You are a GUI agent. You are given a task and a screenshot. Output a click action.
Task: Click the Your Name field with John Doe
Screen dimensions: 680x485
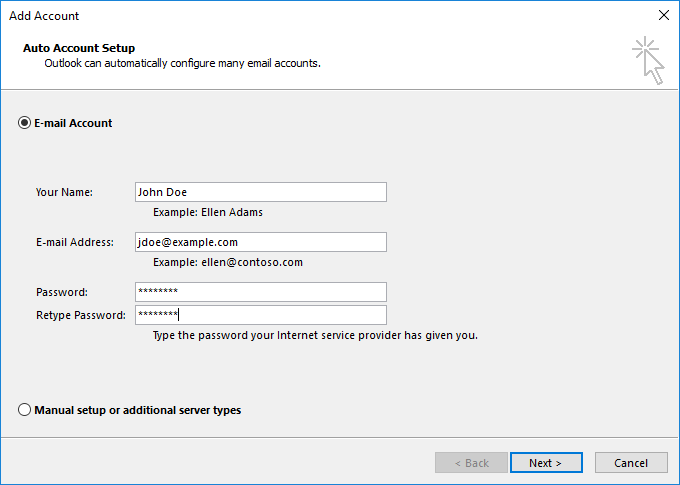coord(260,192)
